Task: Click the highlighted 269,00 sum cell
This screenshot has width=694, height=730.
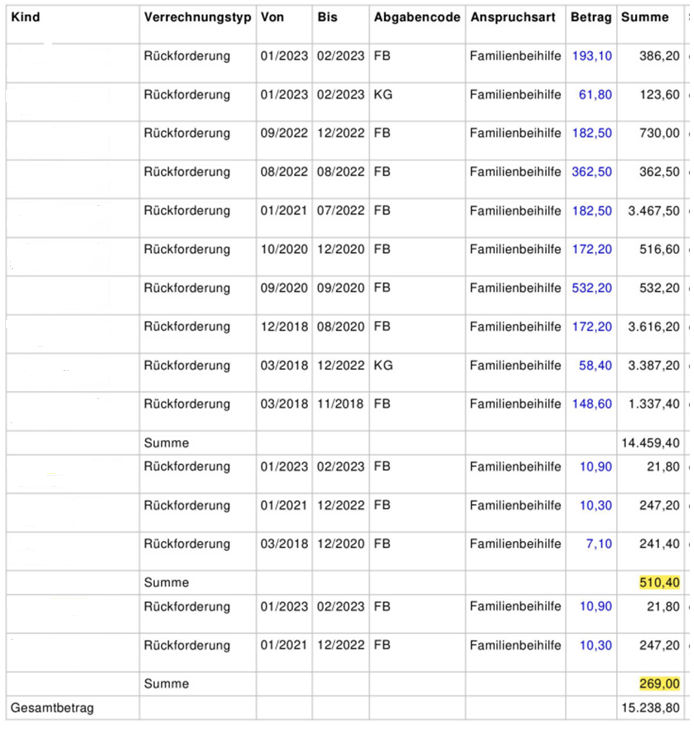Action: point(660,684)
